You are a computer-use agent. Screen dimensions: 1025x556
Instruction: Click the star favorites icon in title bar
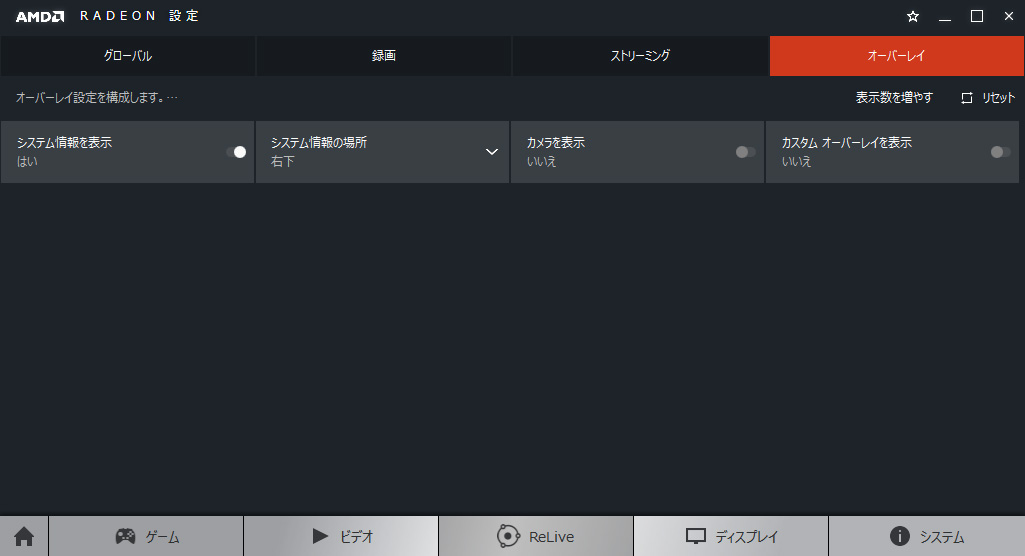pos(912,16)
